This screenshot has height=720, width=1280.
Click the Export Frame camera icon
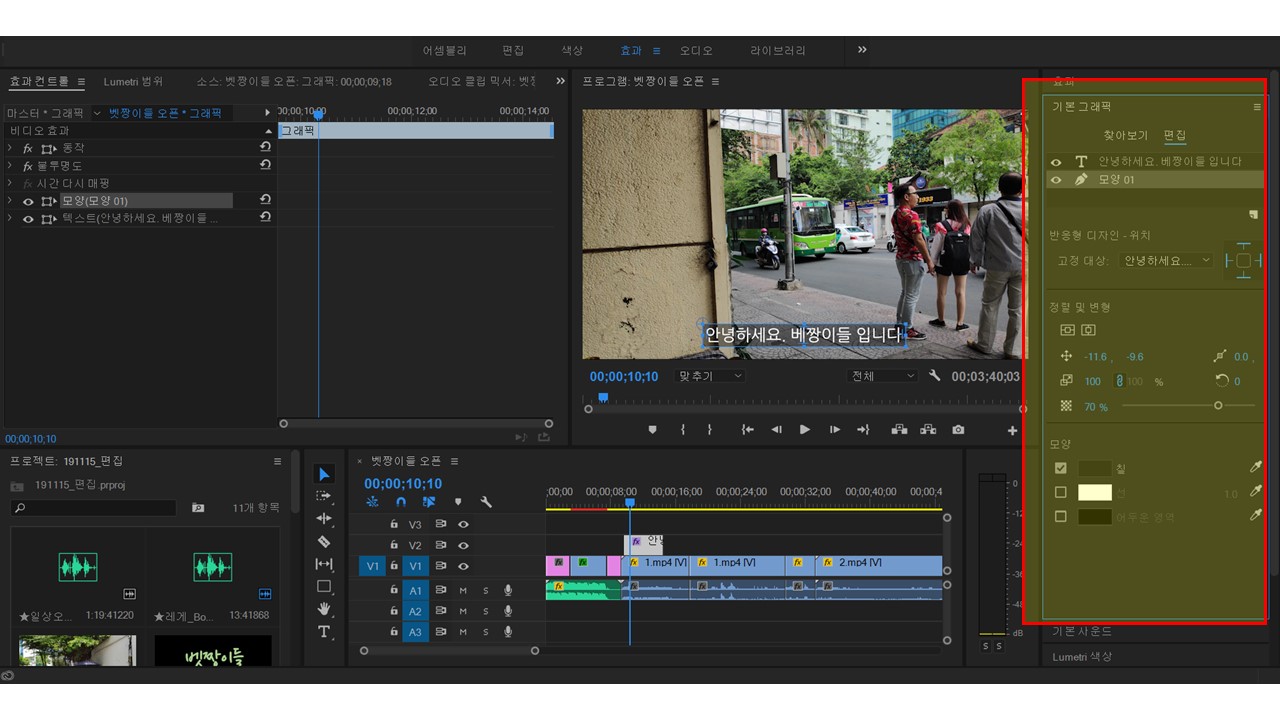pos(958,430)
